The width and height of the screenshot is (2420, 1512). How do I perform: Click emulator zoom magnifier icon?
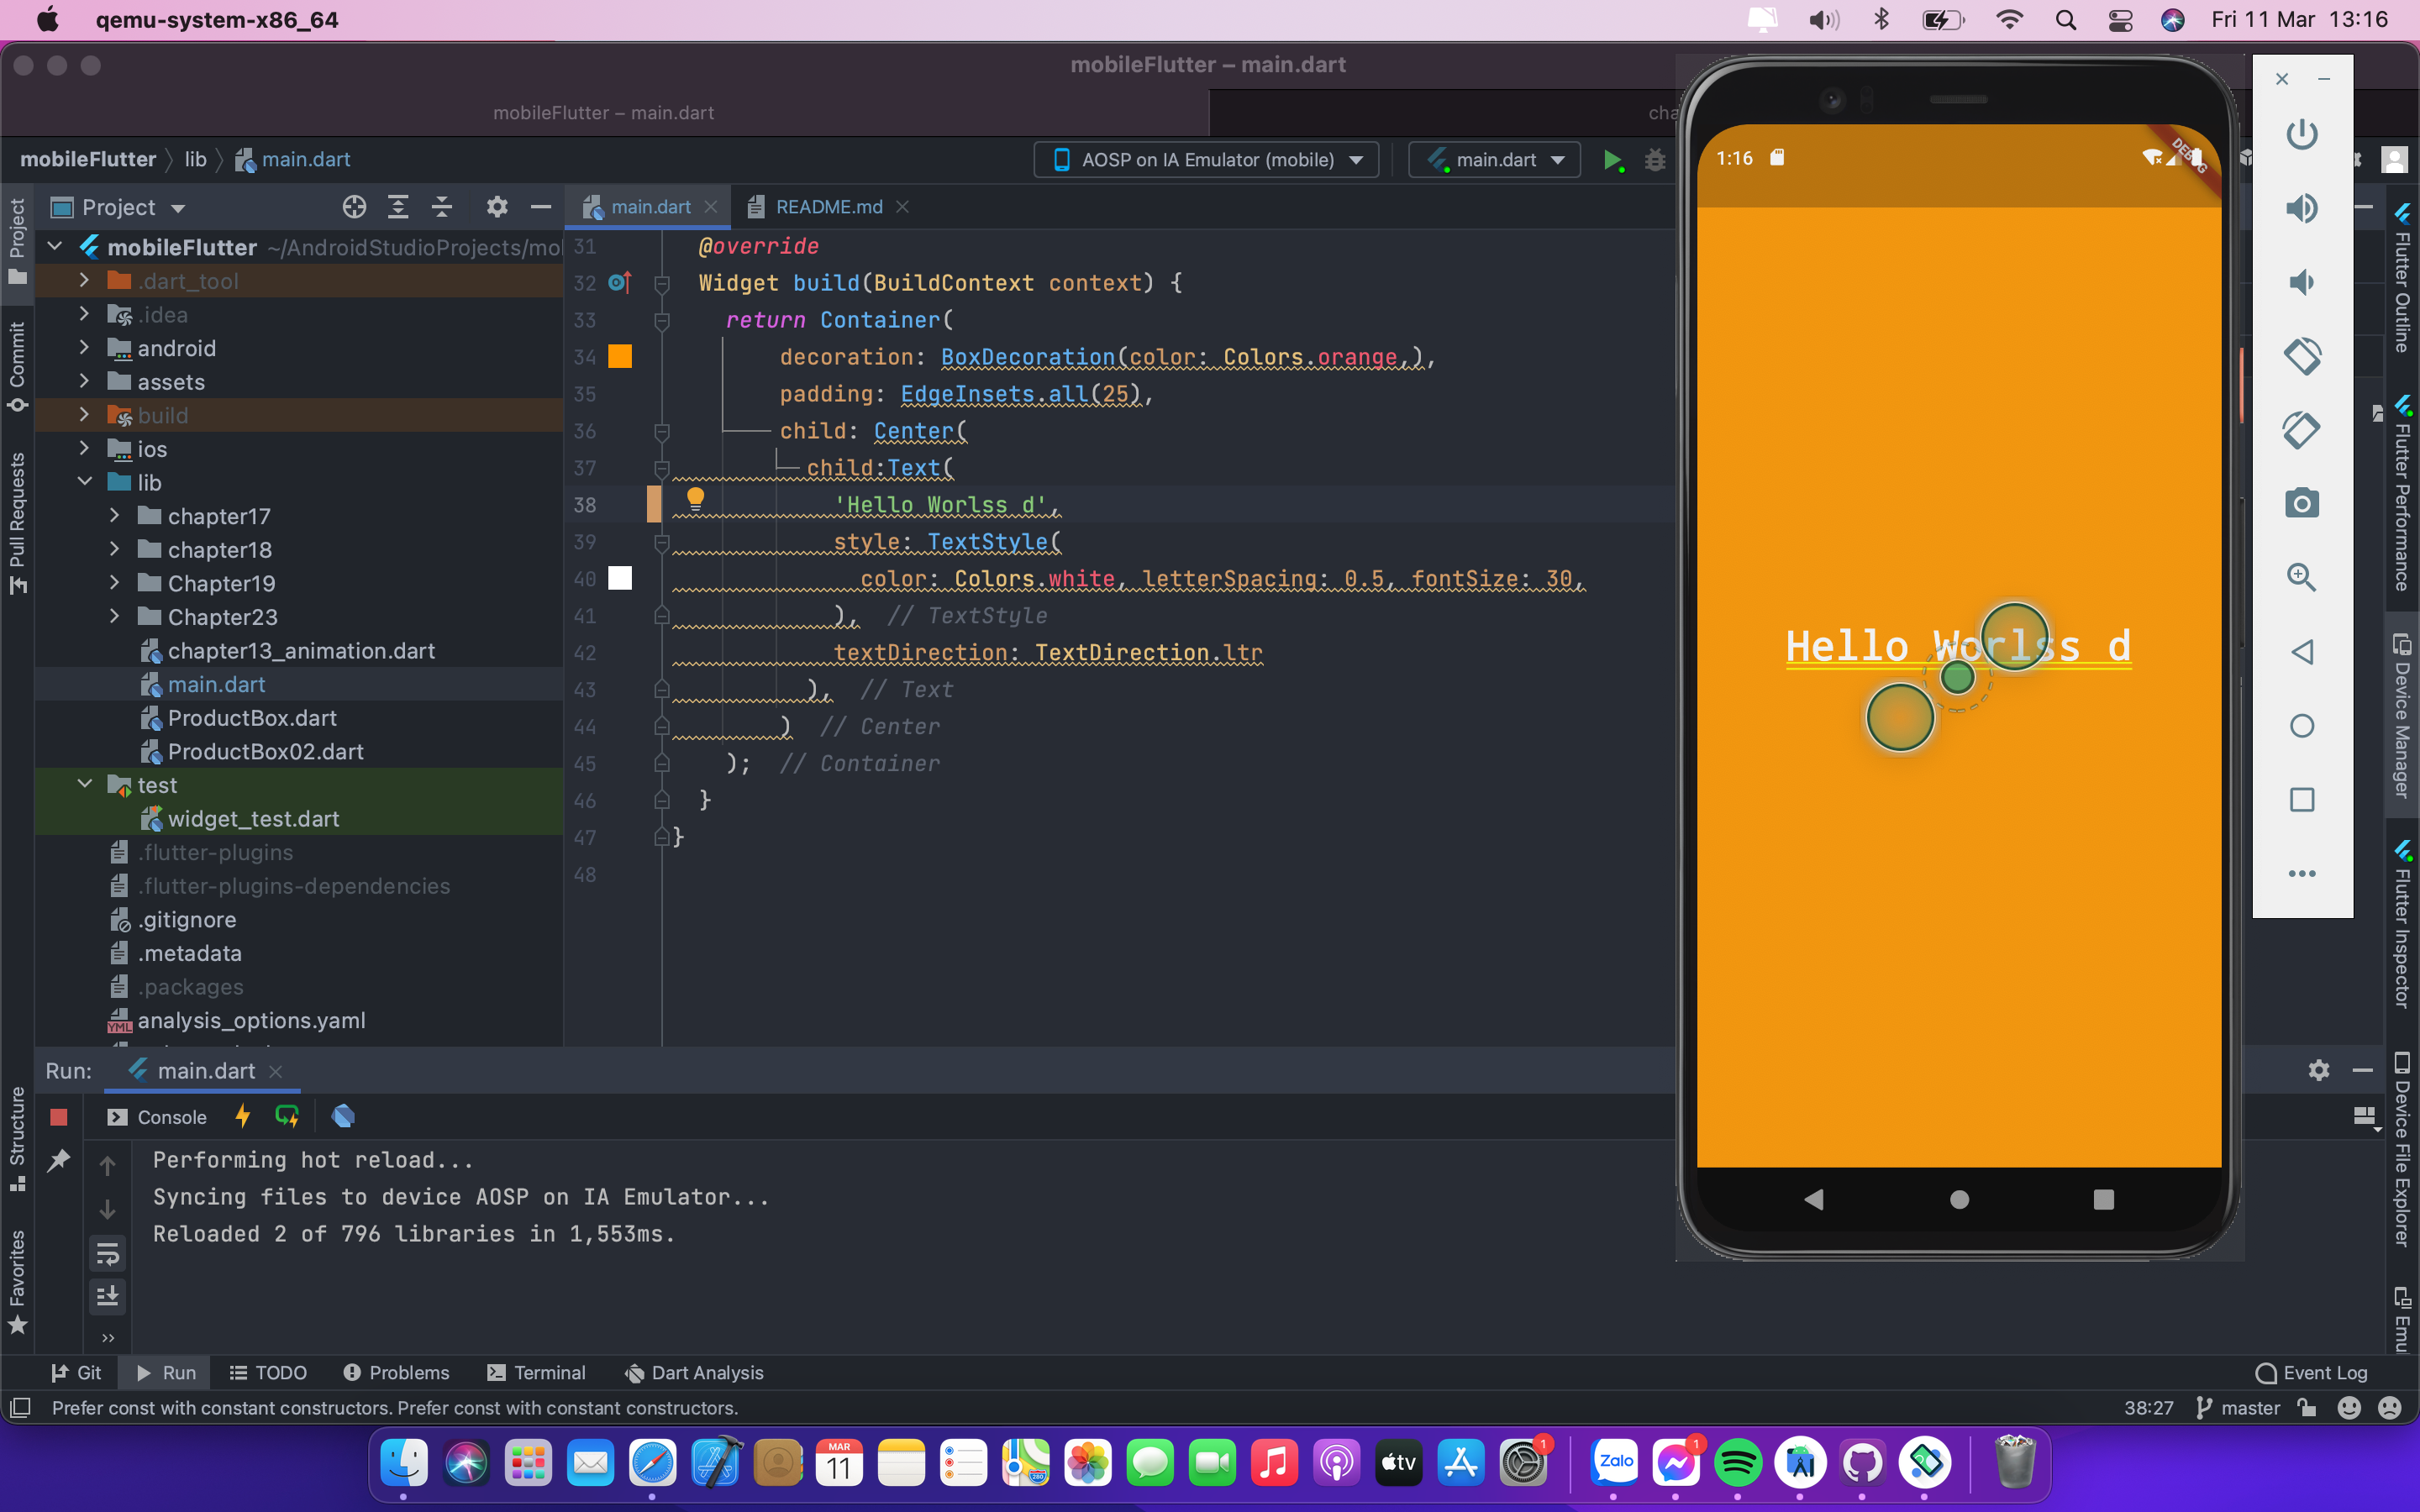[x=2302, y=577]
